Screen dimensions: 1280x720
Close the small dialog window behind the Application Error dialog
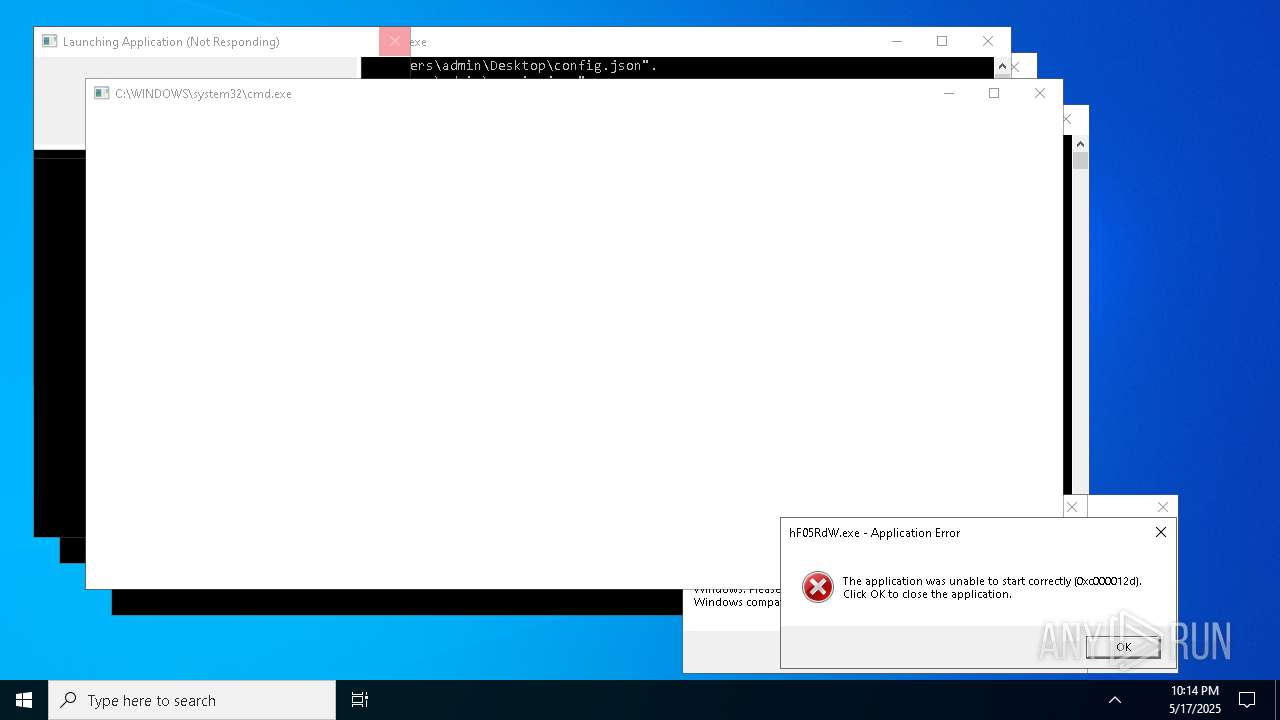click(x=1162, y=507)
